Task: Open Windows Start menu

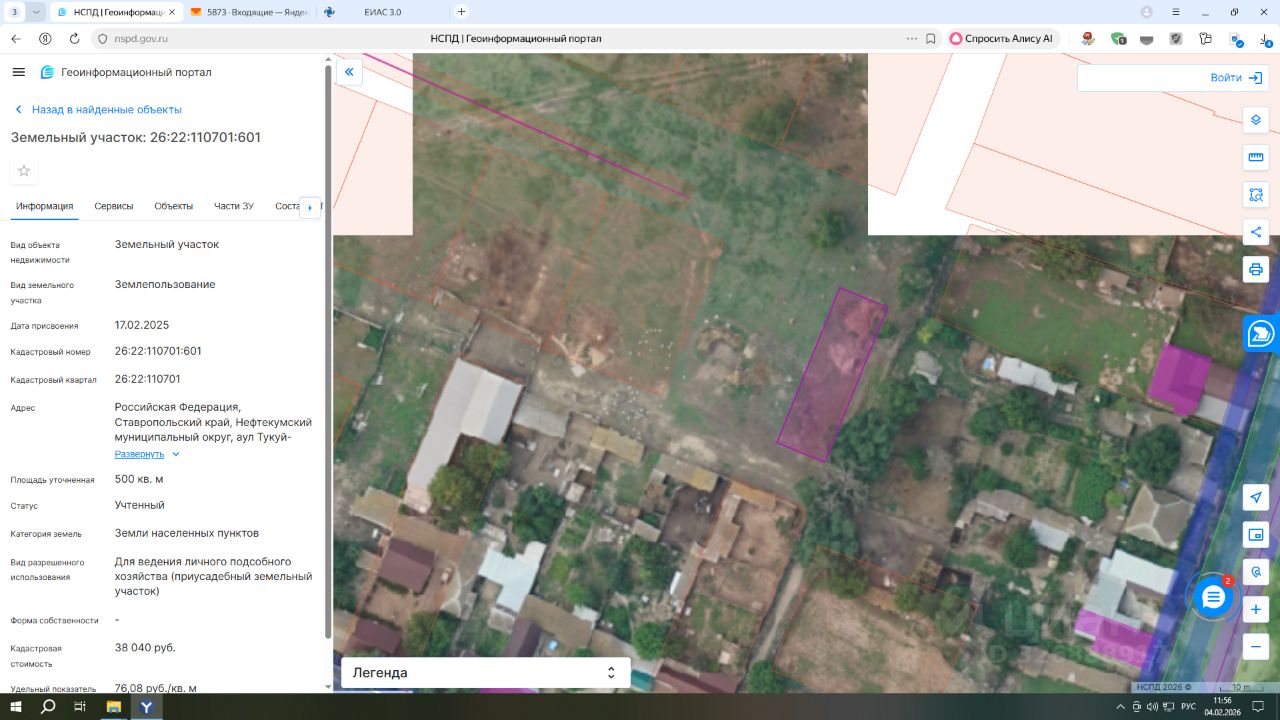Action: click(x=16, y=706)
